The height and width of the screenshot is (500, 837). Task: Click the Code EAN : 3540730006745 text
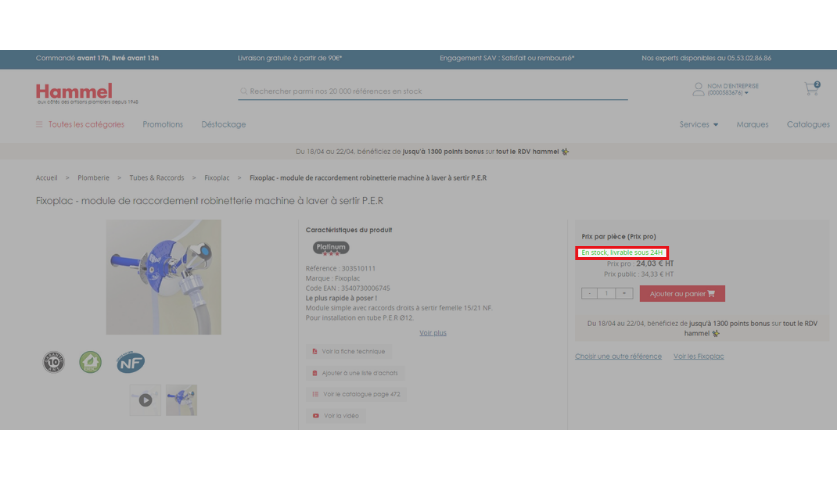[x=348, y=288]
